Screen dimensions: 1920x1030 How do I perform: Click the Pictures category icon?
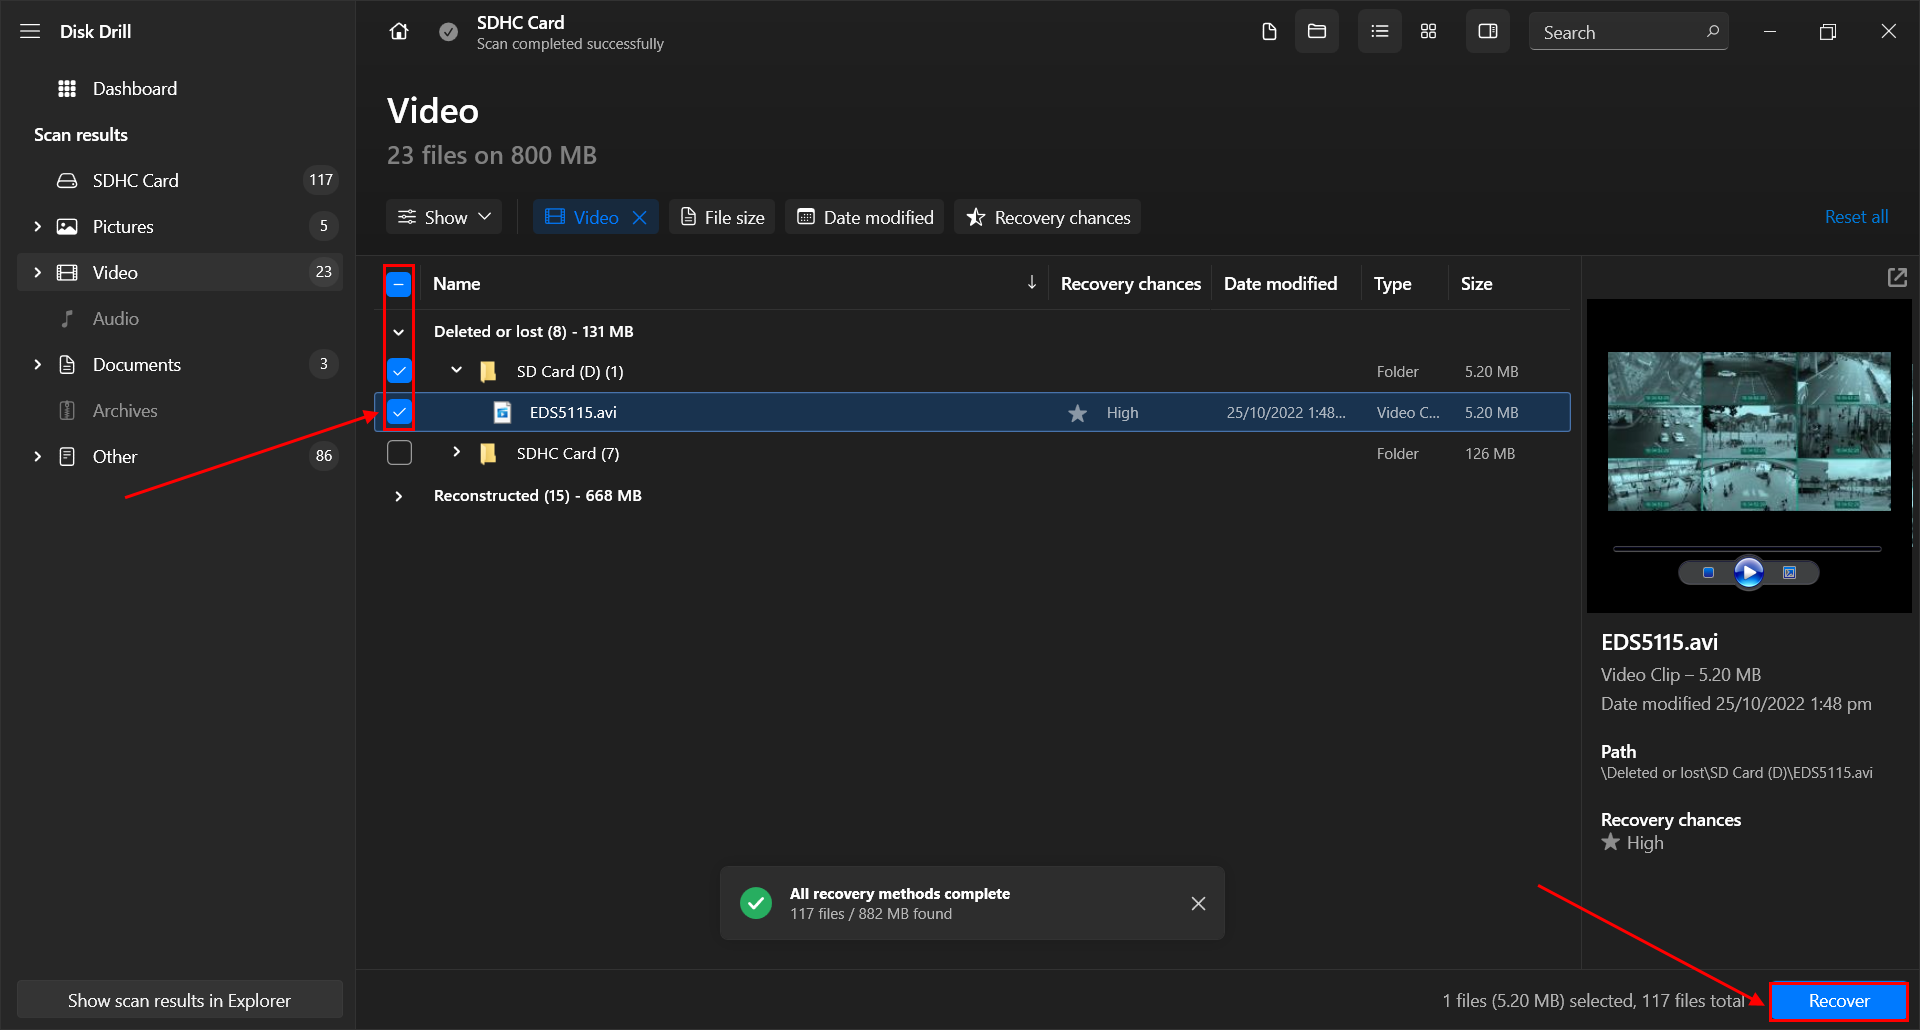tap(67, 227)
